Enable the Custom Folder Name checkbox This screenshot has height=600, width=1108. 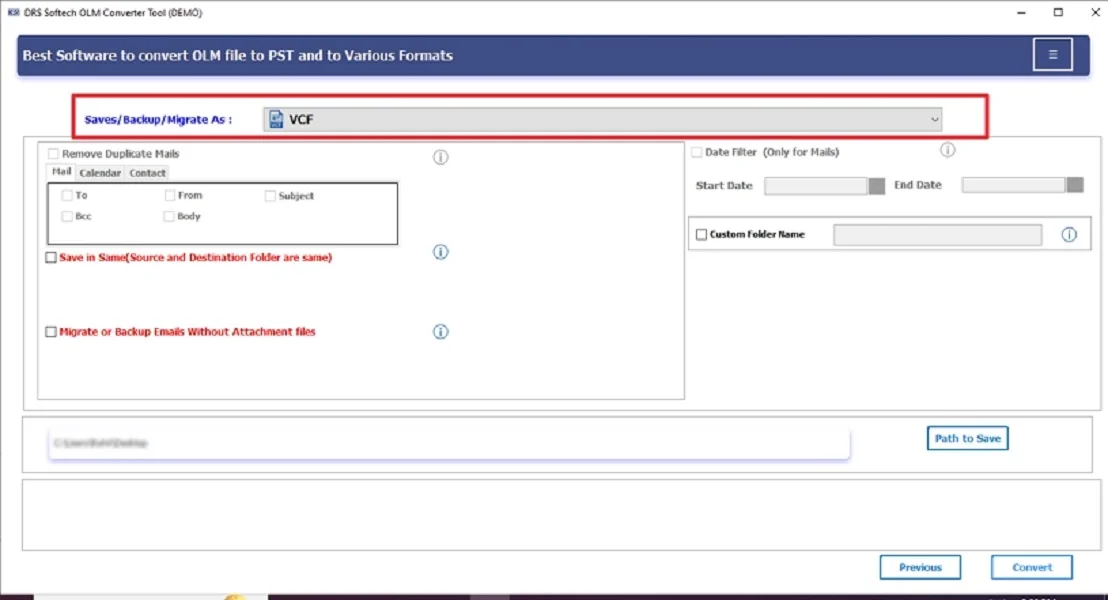(x=700, y=234)
